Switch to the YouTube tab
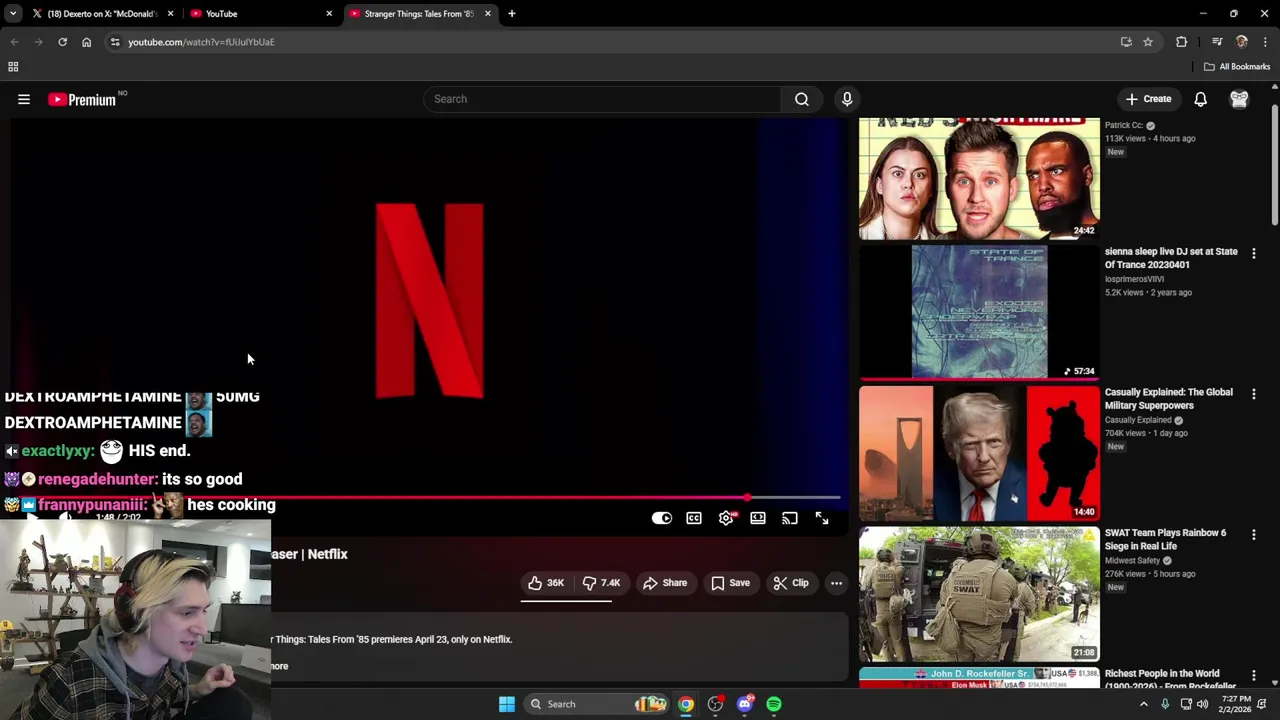1280x720 pixels. click(262, 14)
